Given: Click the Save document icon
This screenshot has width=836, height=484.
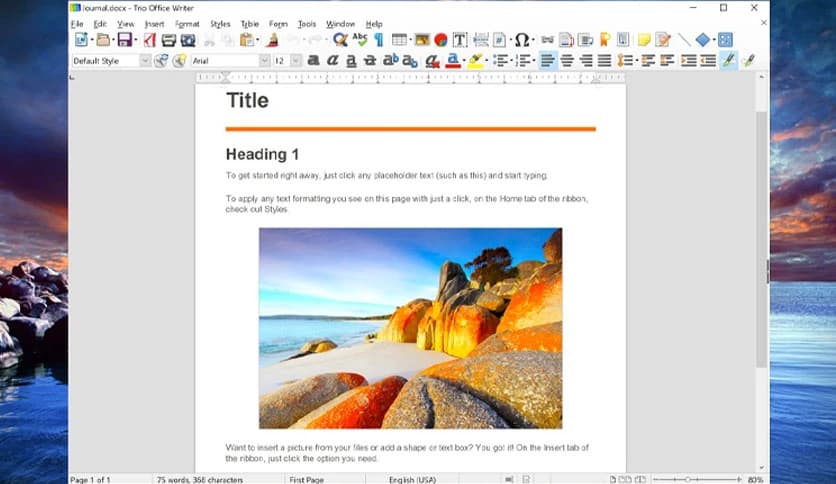Looking at the screenshot, I should pyautogui.click(x=124, y=40).
